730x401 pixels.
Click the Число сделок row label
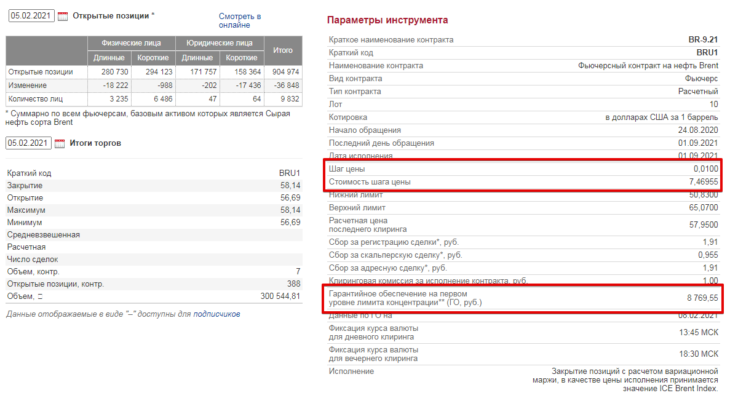[x=32, y=259]
